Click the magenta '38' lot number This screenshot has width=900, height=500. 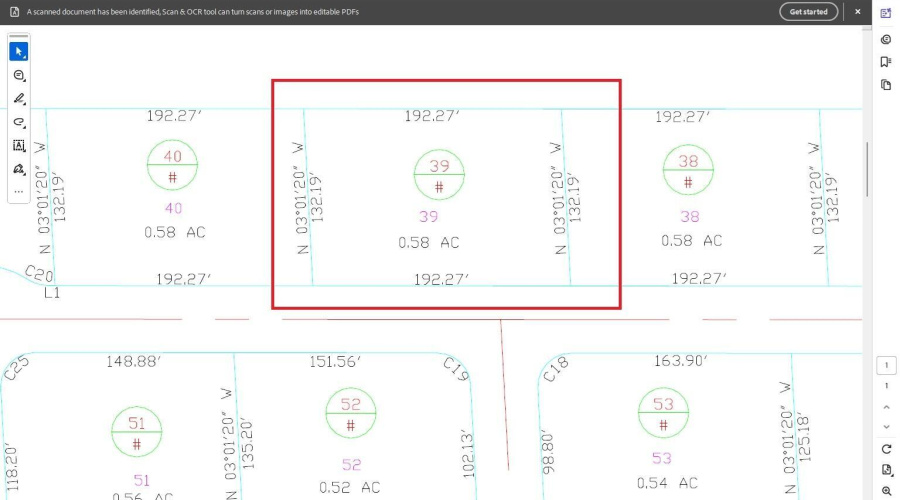click(689, 216)
